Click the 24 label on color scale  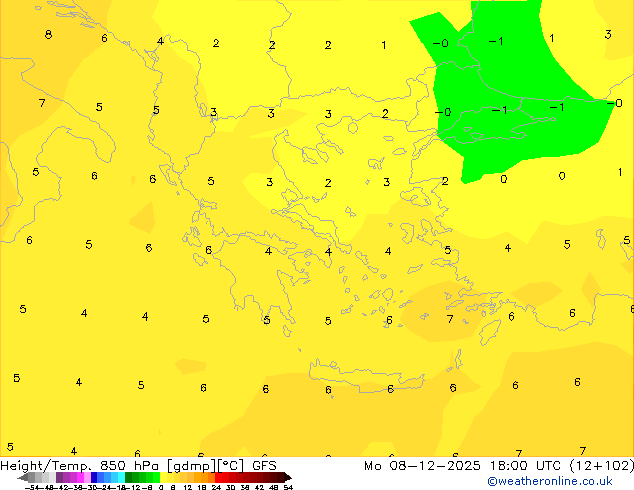click(216, 487)
